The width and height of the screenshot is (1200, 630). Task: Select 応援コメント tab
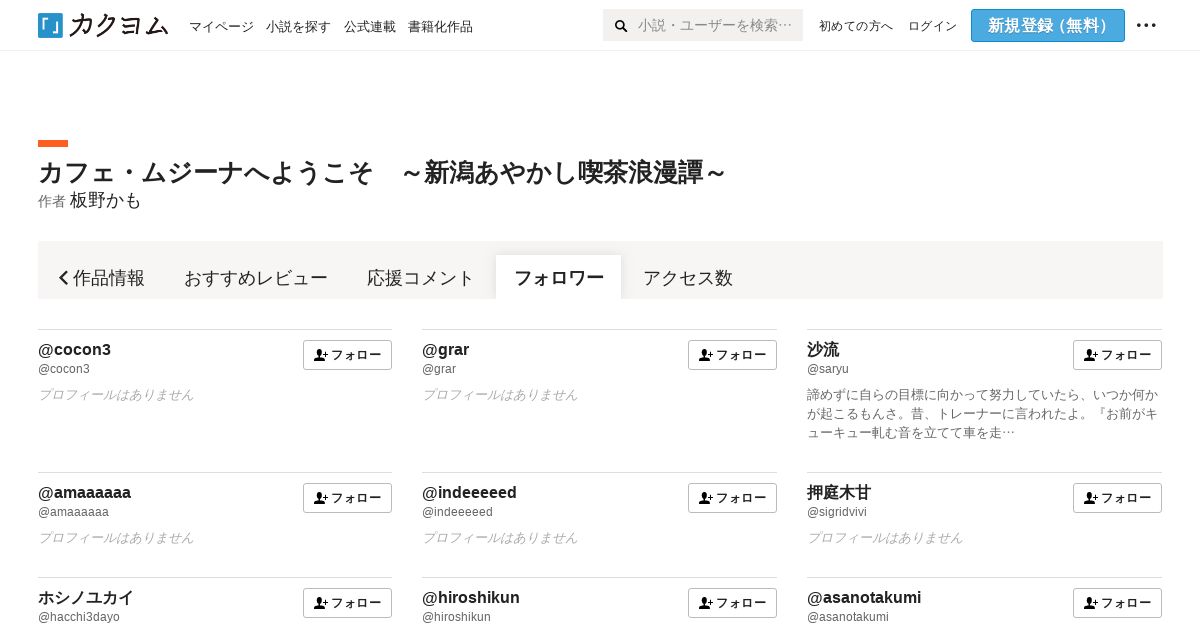pyautogui.click(x=420, y=278)
